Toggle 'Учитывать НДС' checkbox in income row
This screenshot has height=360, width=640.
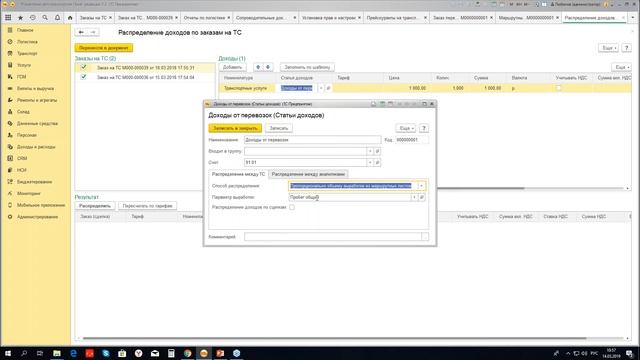pos(558,88)
